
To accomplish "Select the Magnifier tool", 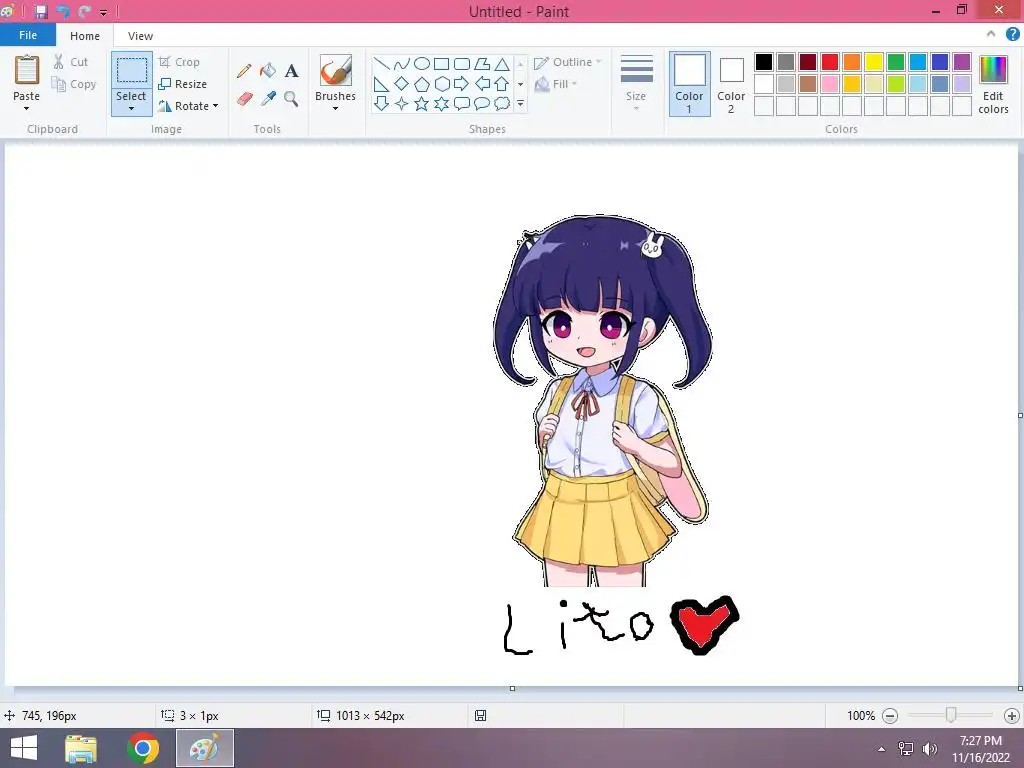I will 291,99.
